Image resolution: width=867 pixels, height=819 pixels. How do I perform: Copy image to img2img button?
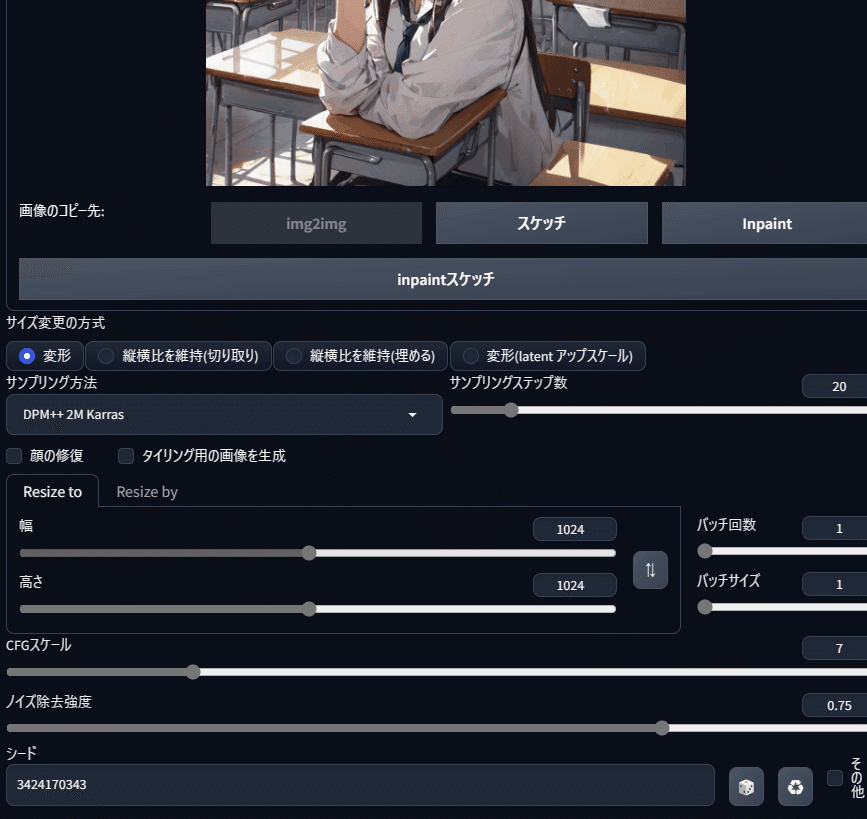point(316,223)
